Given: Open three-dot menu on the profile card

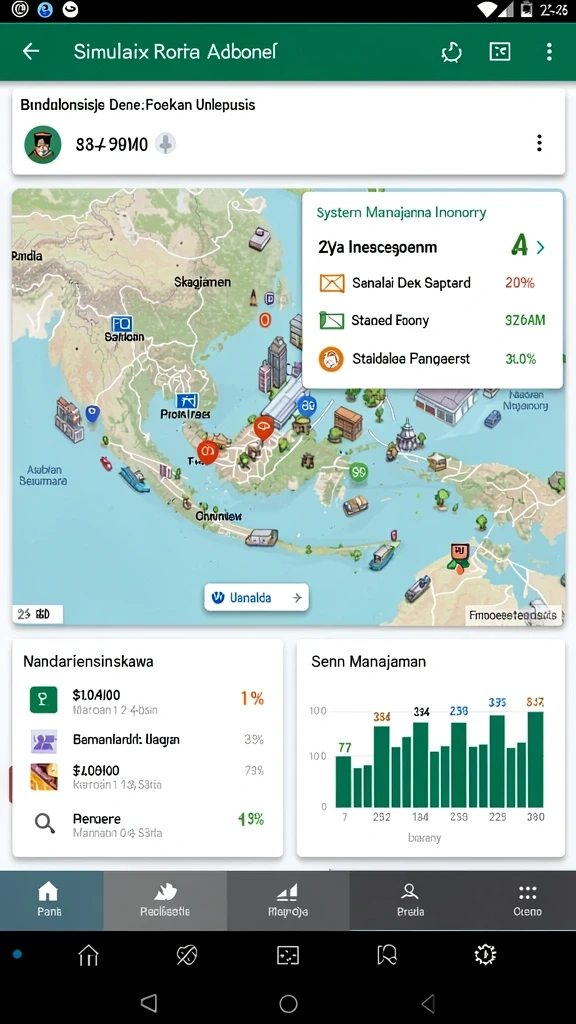Looking at the screenshot, I should coord(539,143).
